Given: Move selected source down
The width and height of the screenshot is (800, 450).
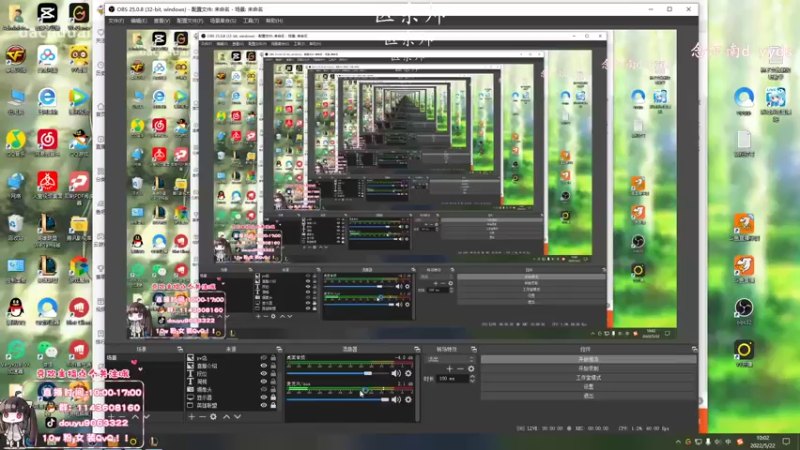Looking at the screenshot, I should 237,417.
